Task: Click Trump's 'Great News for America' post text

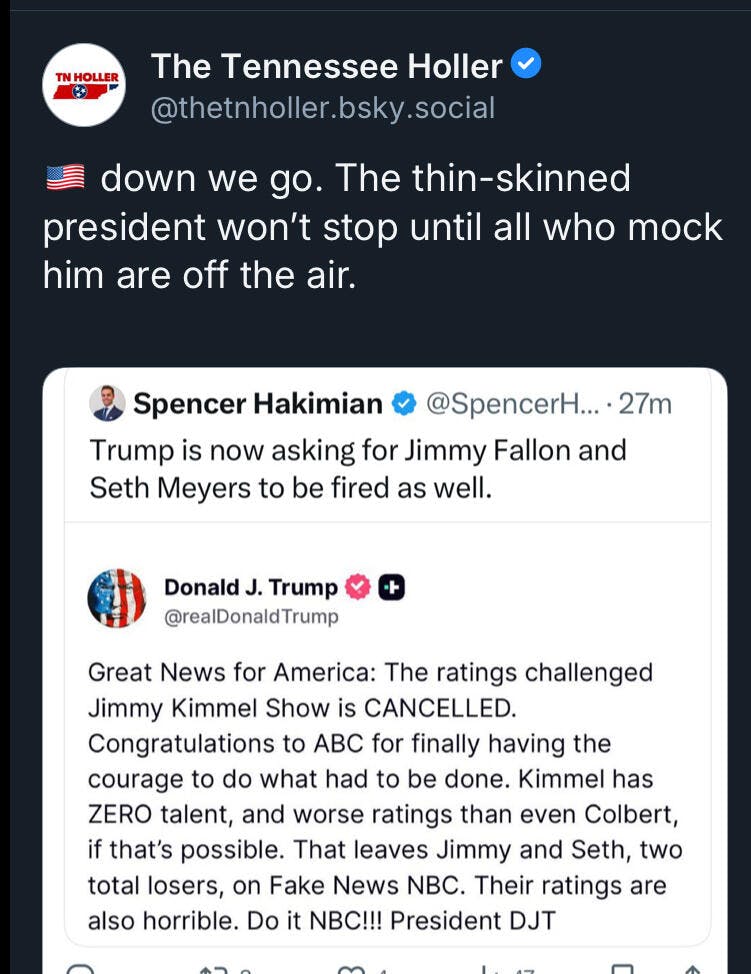Action: click(384, 797)
